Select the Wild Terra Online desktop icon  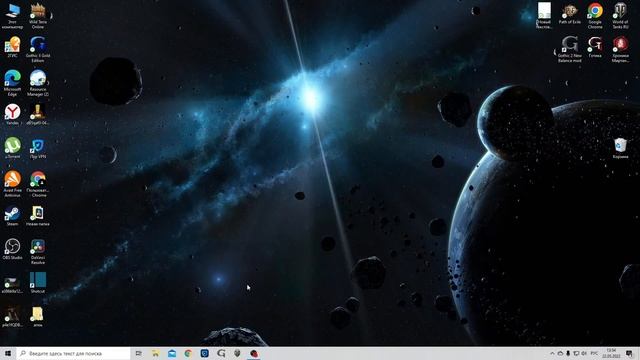38,16
